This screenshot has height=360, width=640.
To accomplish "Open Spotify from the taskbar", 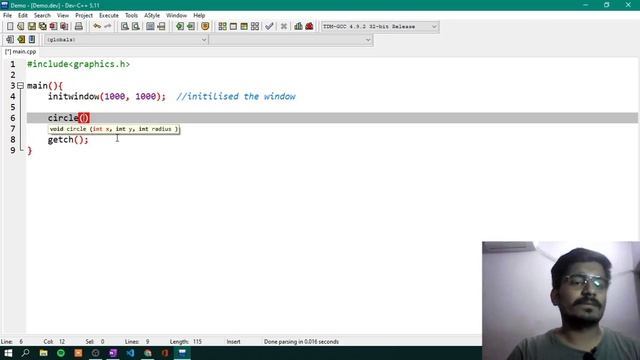I will tap(61, 353).
